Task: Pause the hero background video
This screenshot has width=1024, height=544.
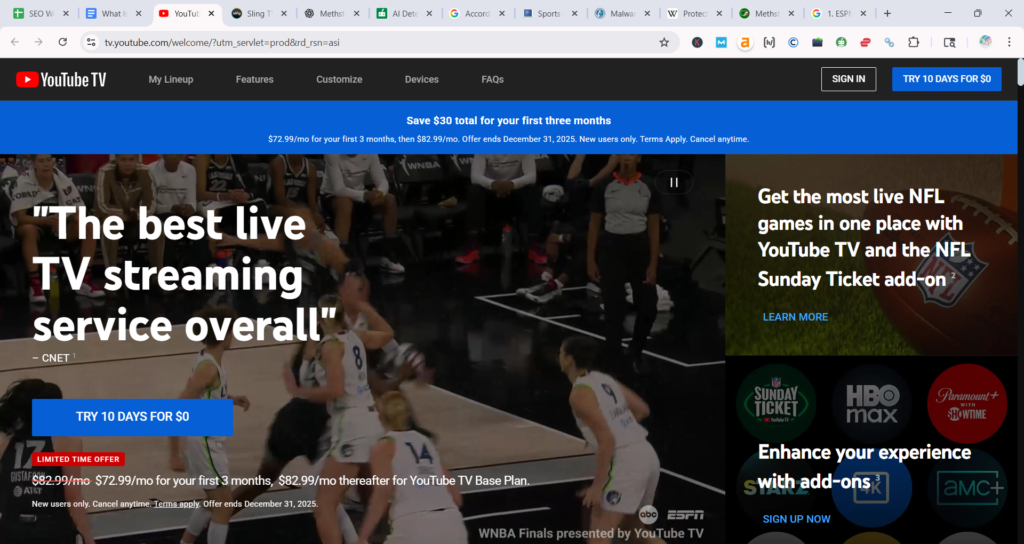Action: tap(674, 182)
